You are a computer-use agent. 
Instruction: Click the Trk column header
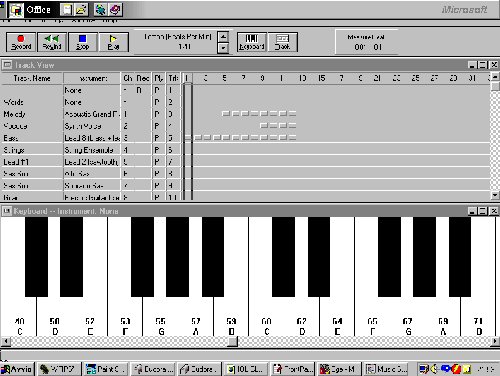click(173, 78)
